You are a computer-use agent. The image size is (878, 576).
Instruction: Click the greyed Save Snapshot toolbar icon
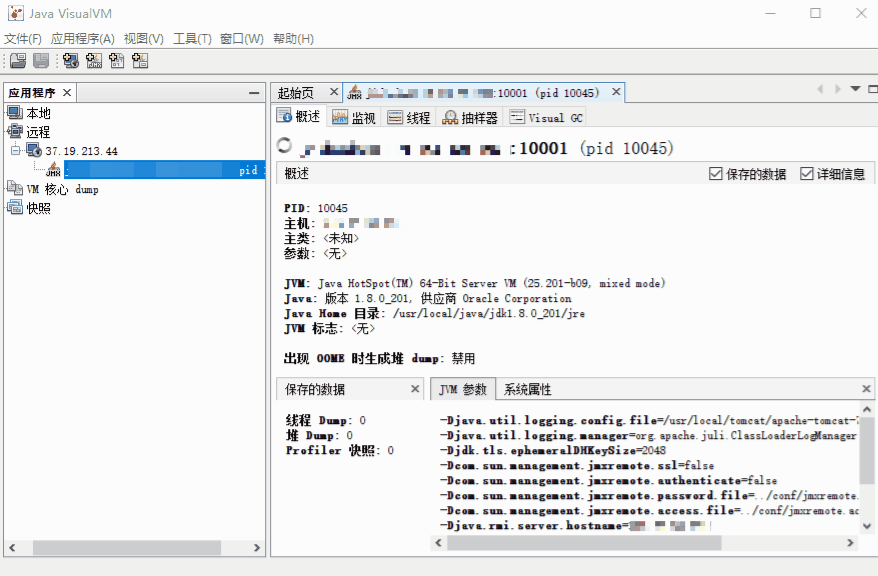[41, 60]
